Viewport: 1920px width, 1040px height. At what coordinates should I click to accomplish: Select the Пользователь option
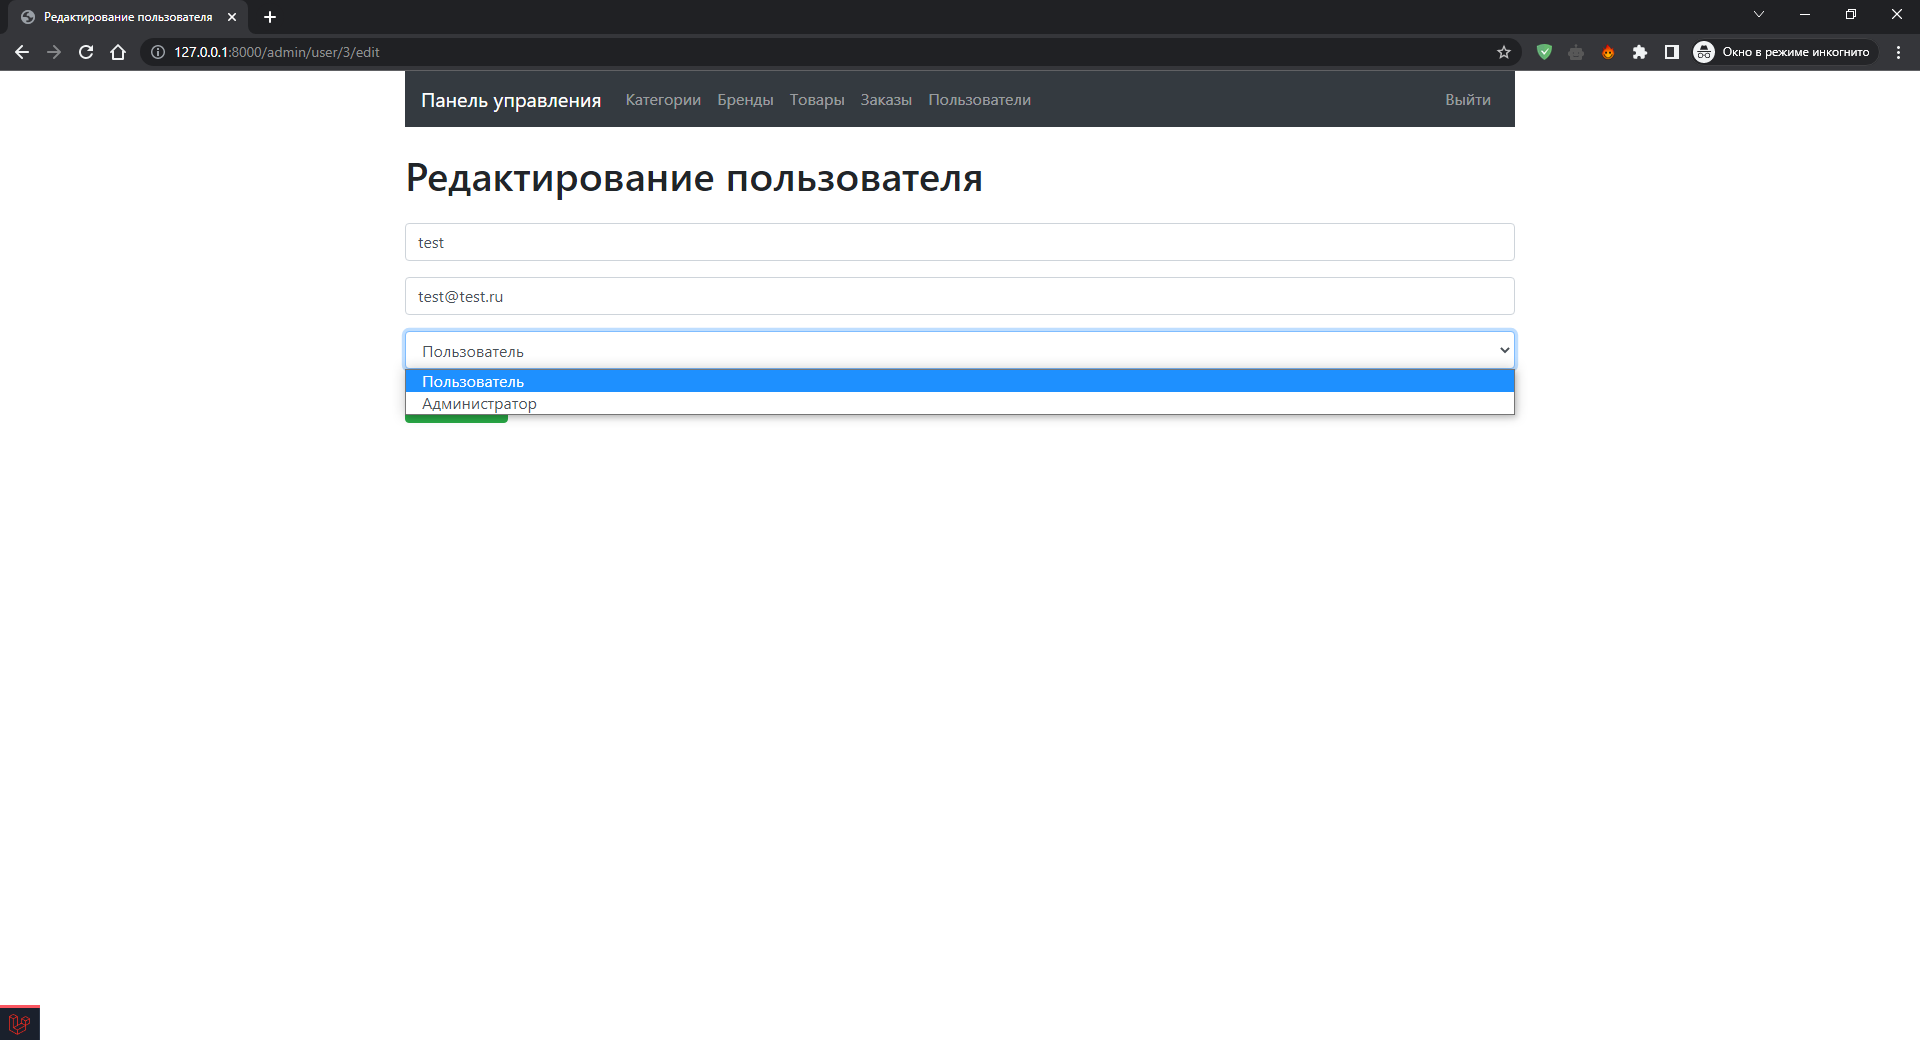click(471, 381)
